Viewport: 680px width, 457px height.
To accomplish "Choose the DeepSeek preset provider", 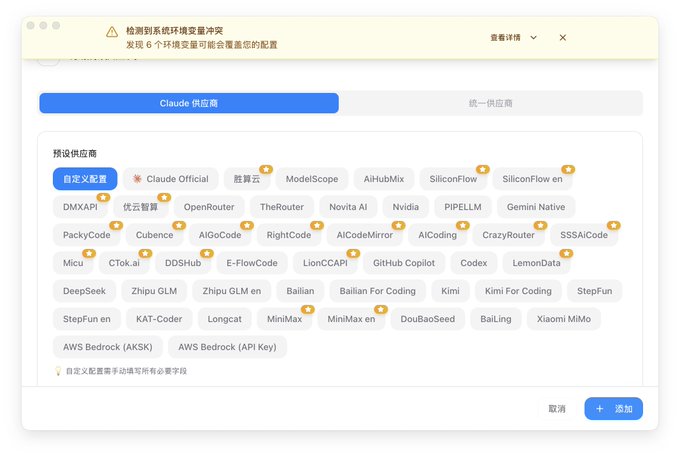I will [84, 291].
